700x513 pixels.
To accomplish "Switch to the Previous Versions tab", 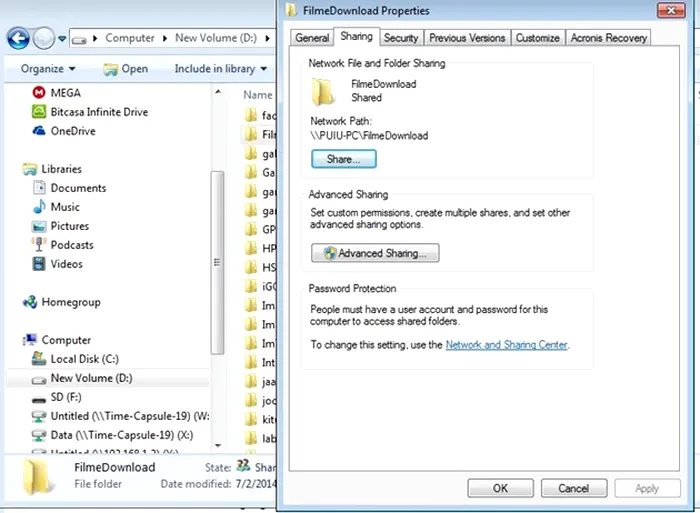I will pos(467,38).
